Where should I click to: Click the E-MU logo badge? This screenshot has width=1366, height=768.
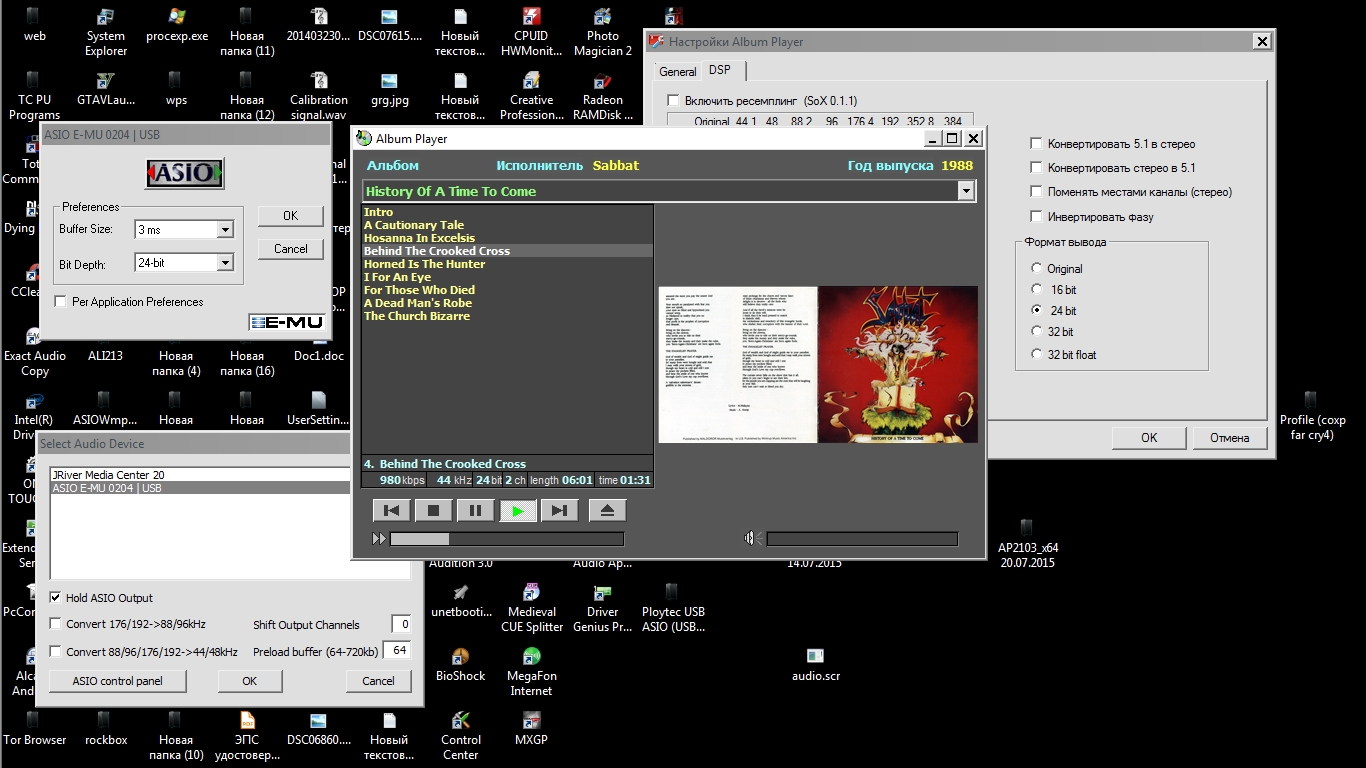289,322
